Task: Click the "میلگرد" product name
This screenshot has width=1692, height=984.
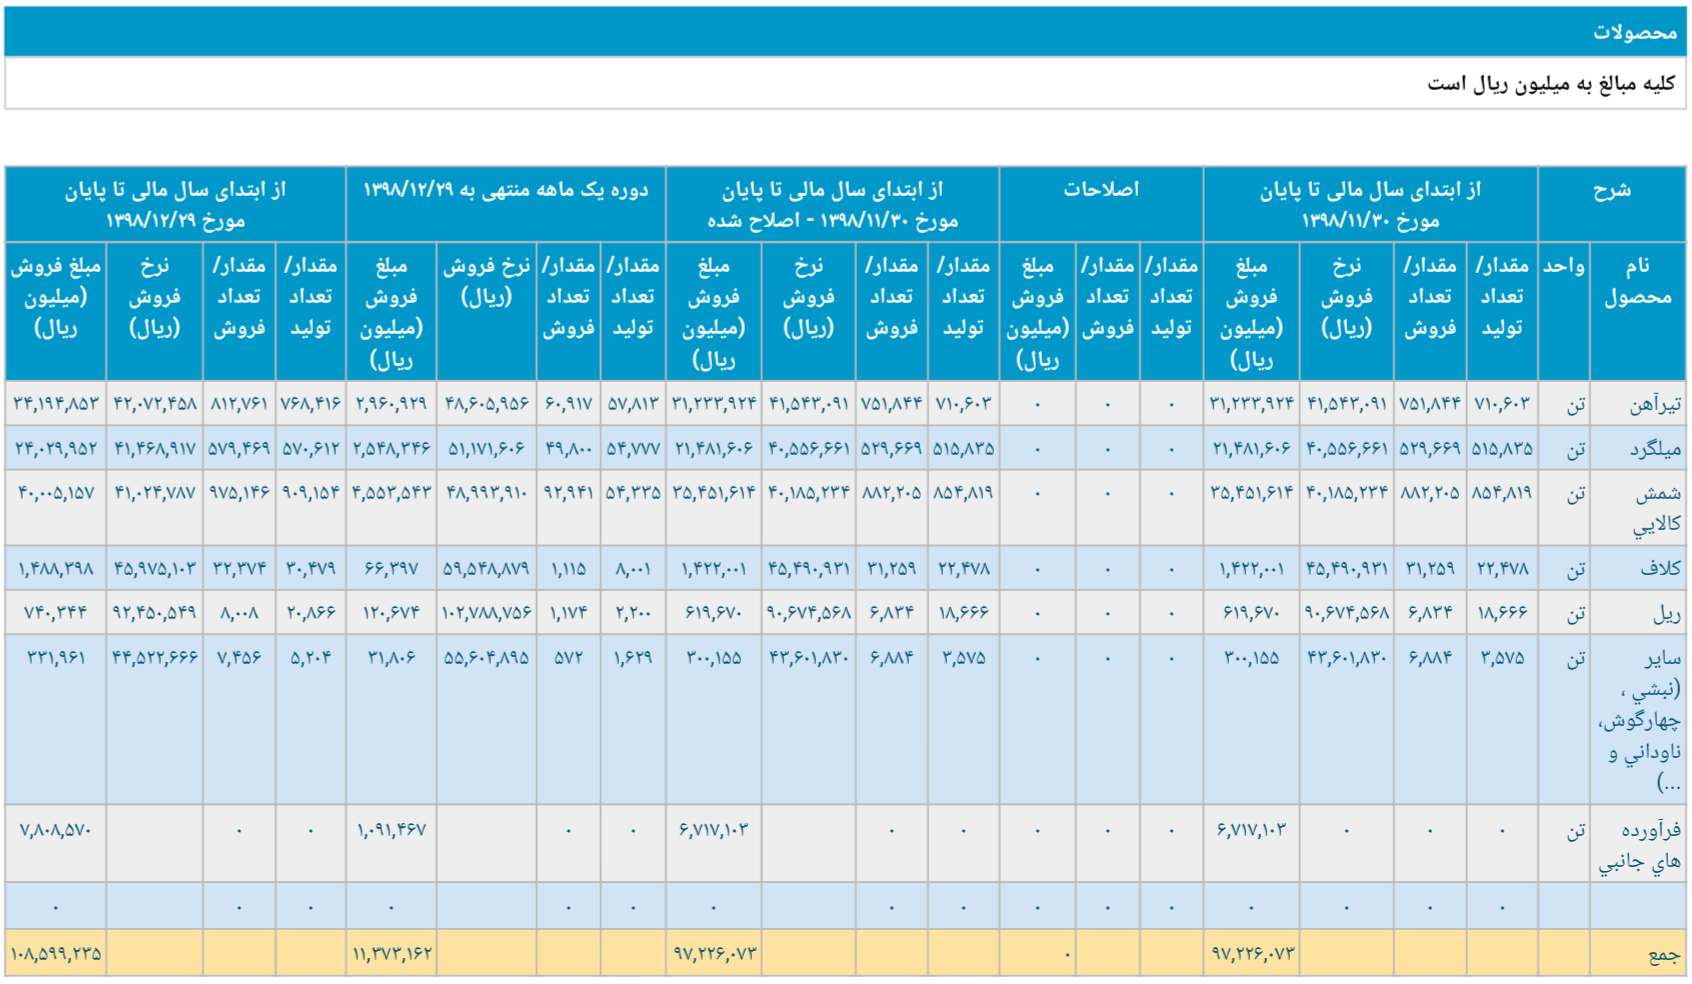Action: (1655, 449)
